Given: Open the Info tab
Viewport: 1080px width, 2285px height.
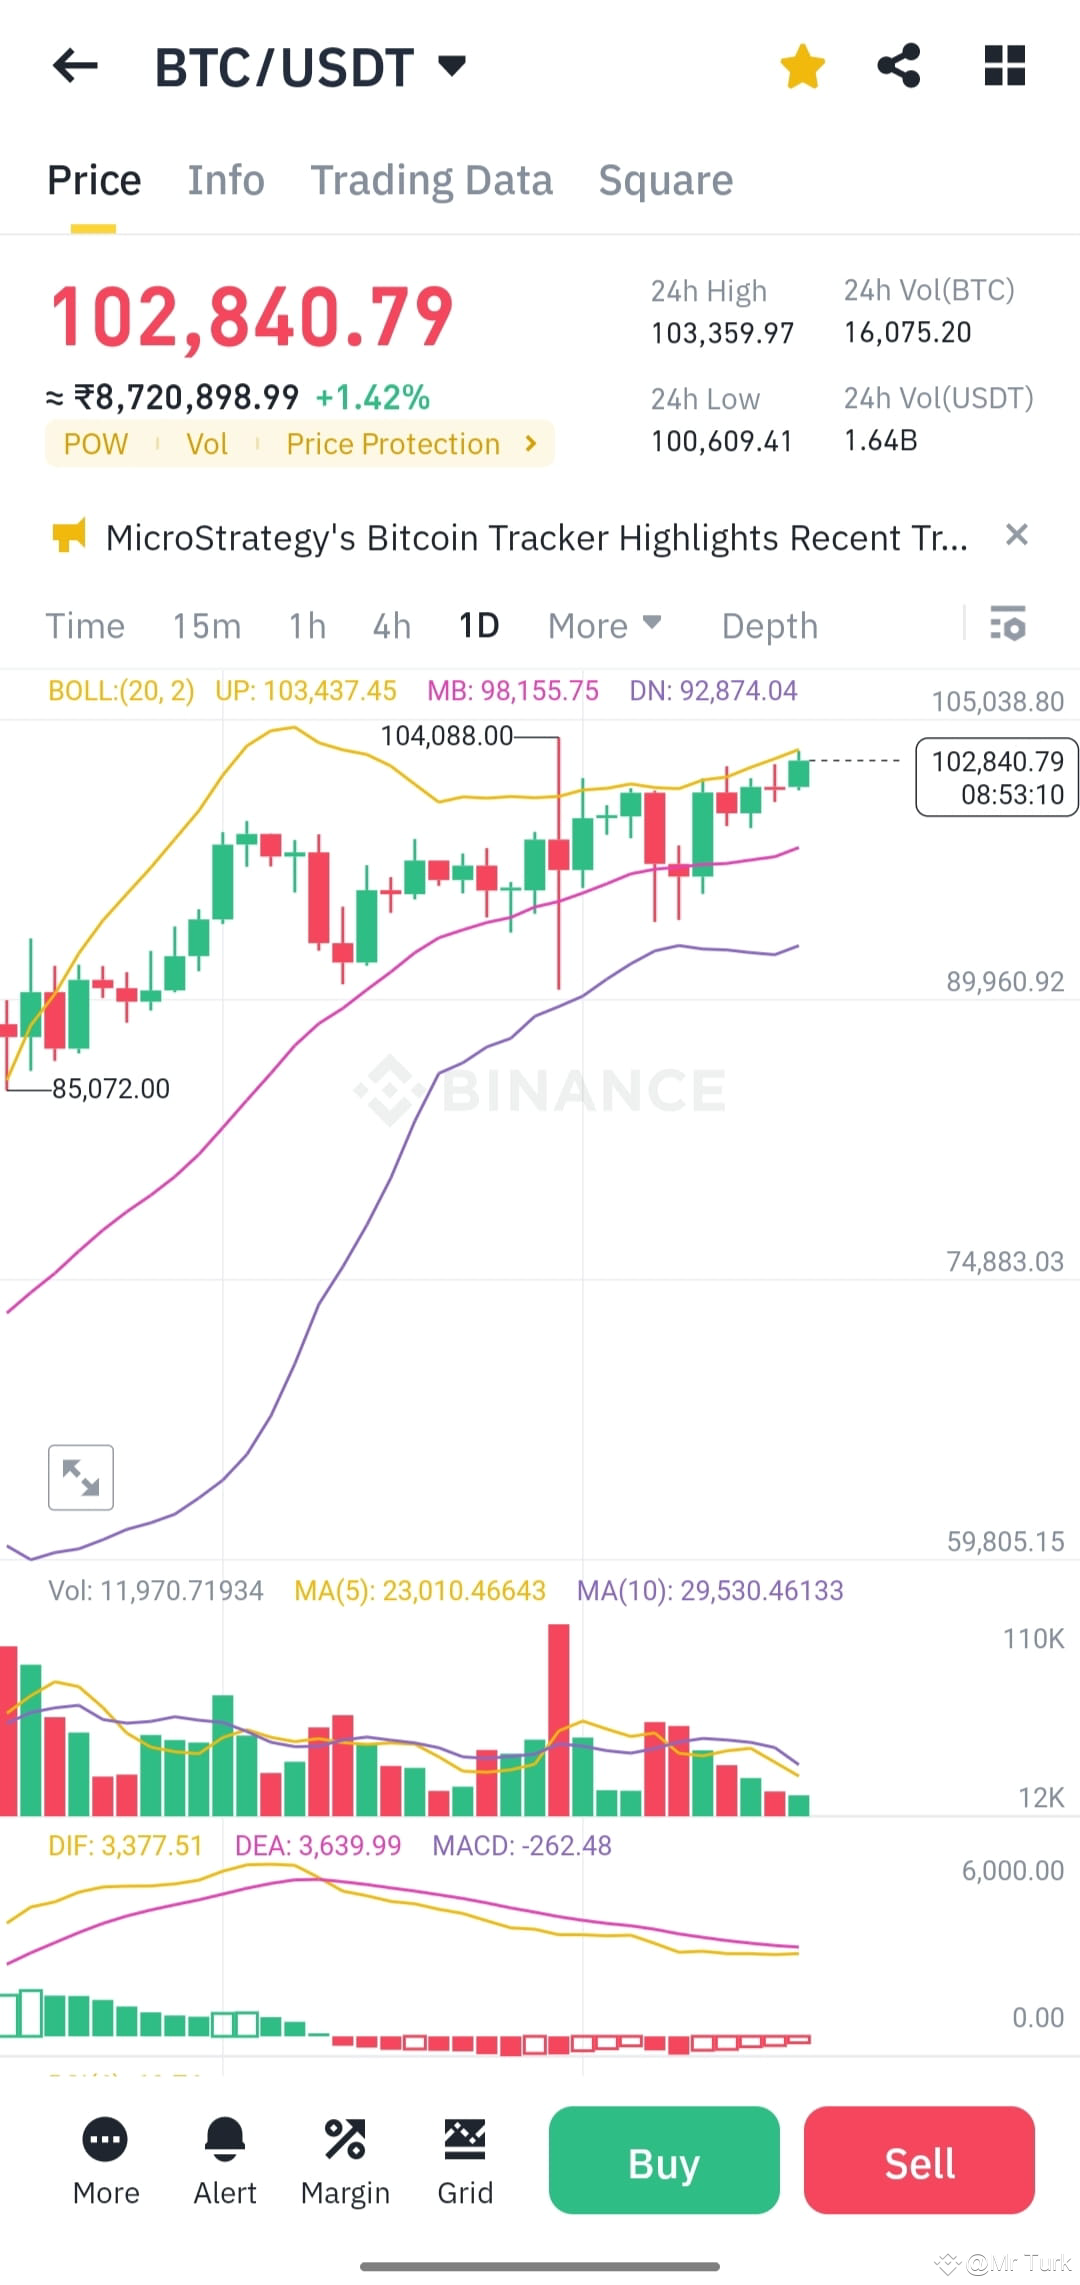Looking at the screenshot, I should coord(225,180).
